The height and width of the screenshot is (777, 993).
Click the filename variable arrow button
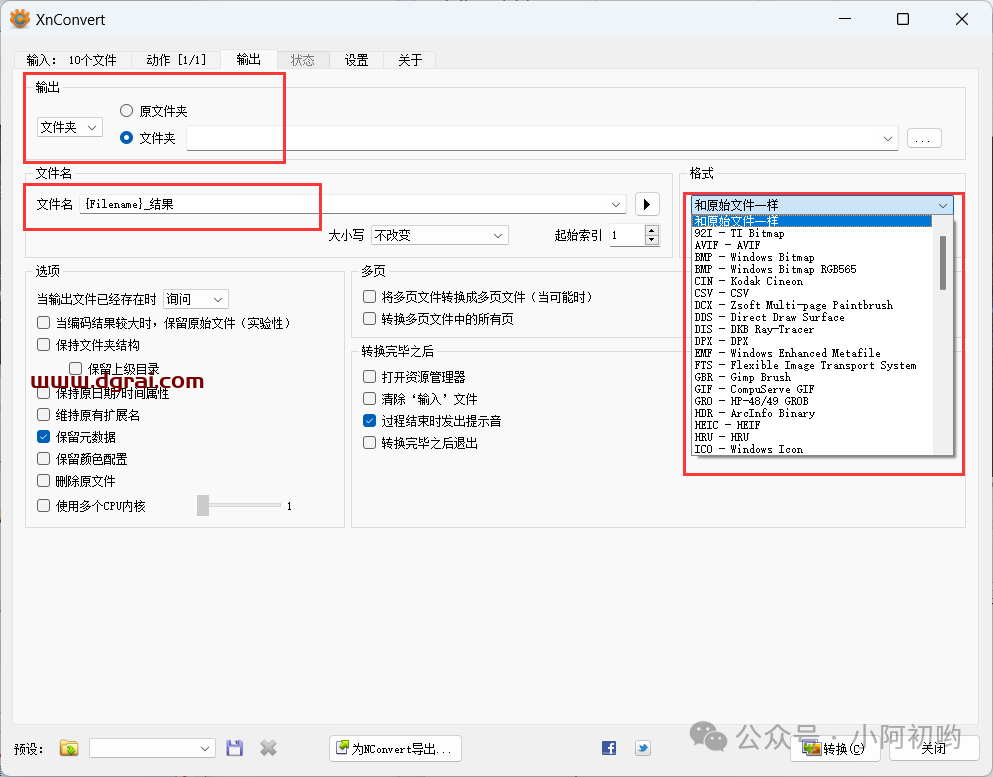click(x=647, y=204)
